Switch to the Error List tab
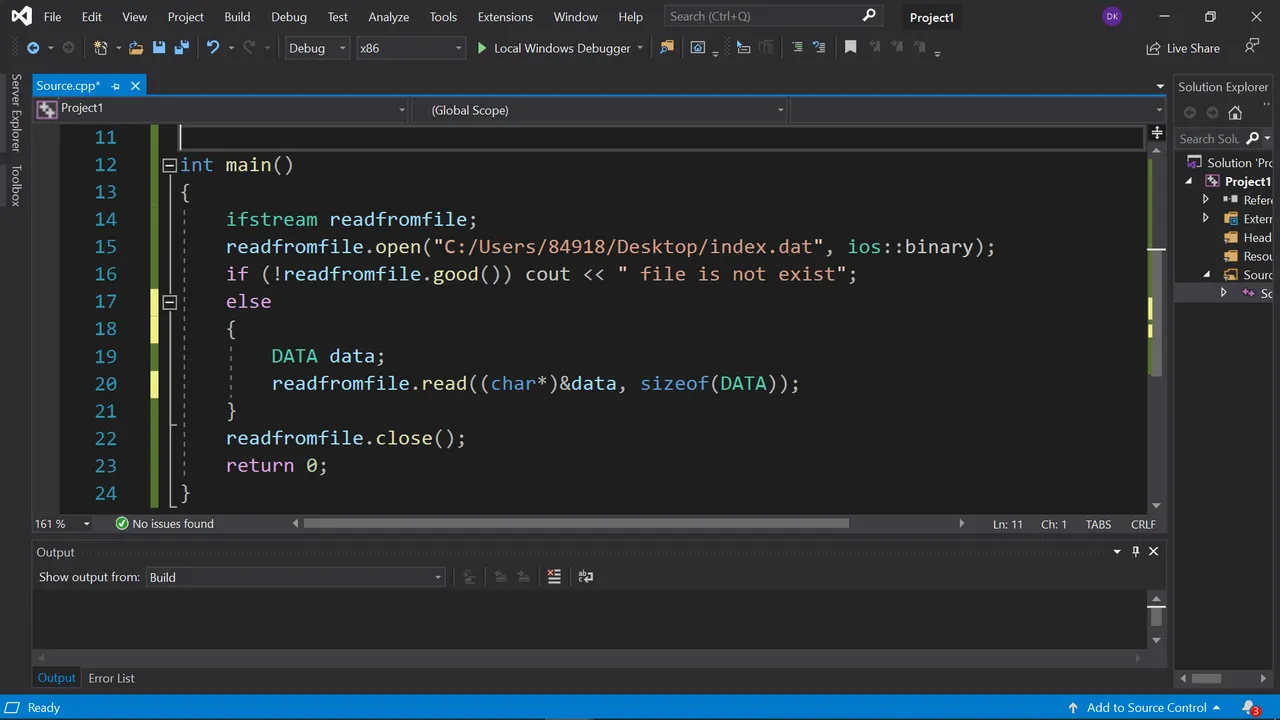 click(x=111, y=678)
